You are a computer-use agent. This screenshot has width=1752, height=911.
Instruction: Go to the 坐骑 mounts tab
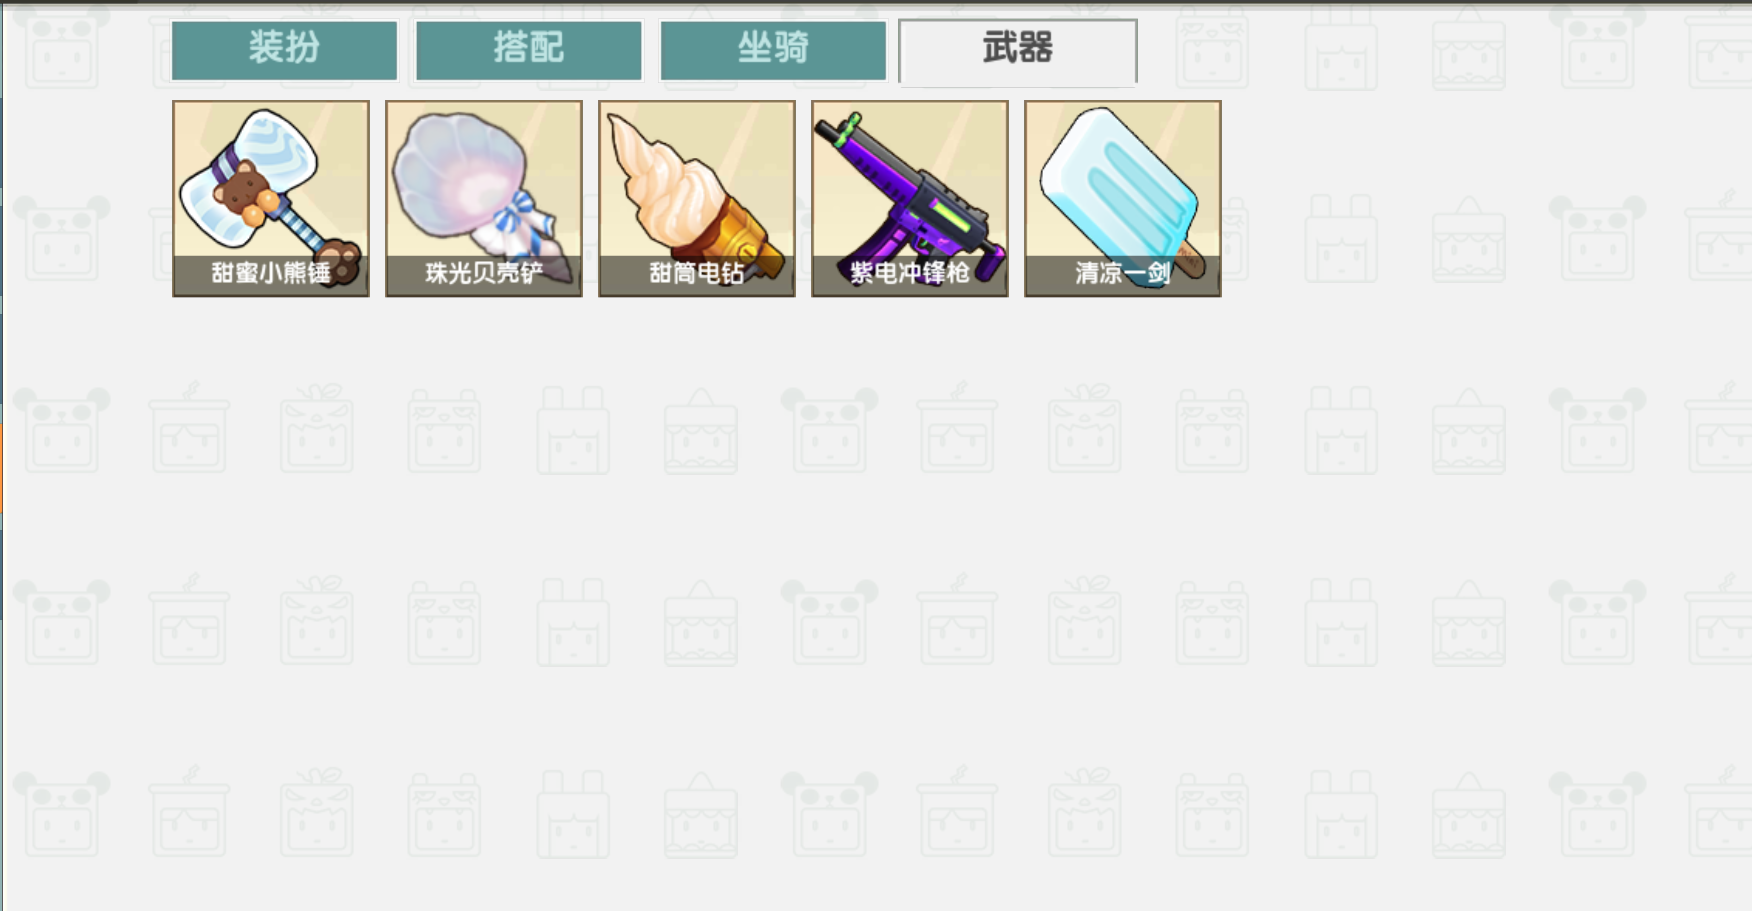coord(773,50)
